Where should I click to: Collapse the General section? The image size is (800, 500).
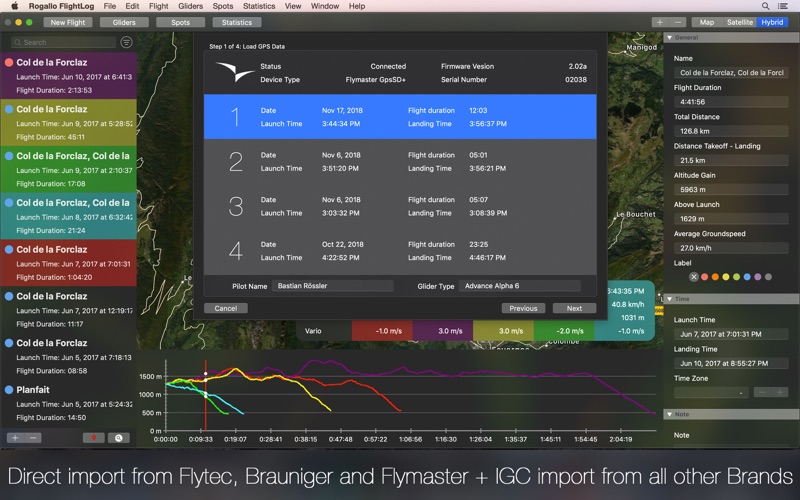pos(669,38)
